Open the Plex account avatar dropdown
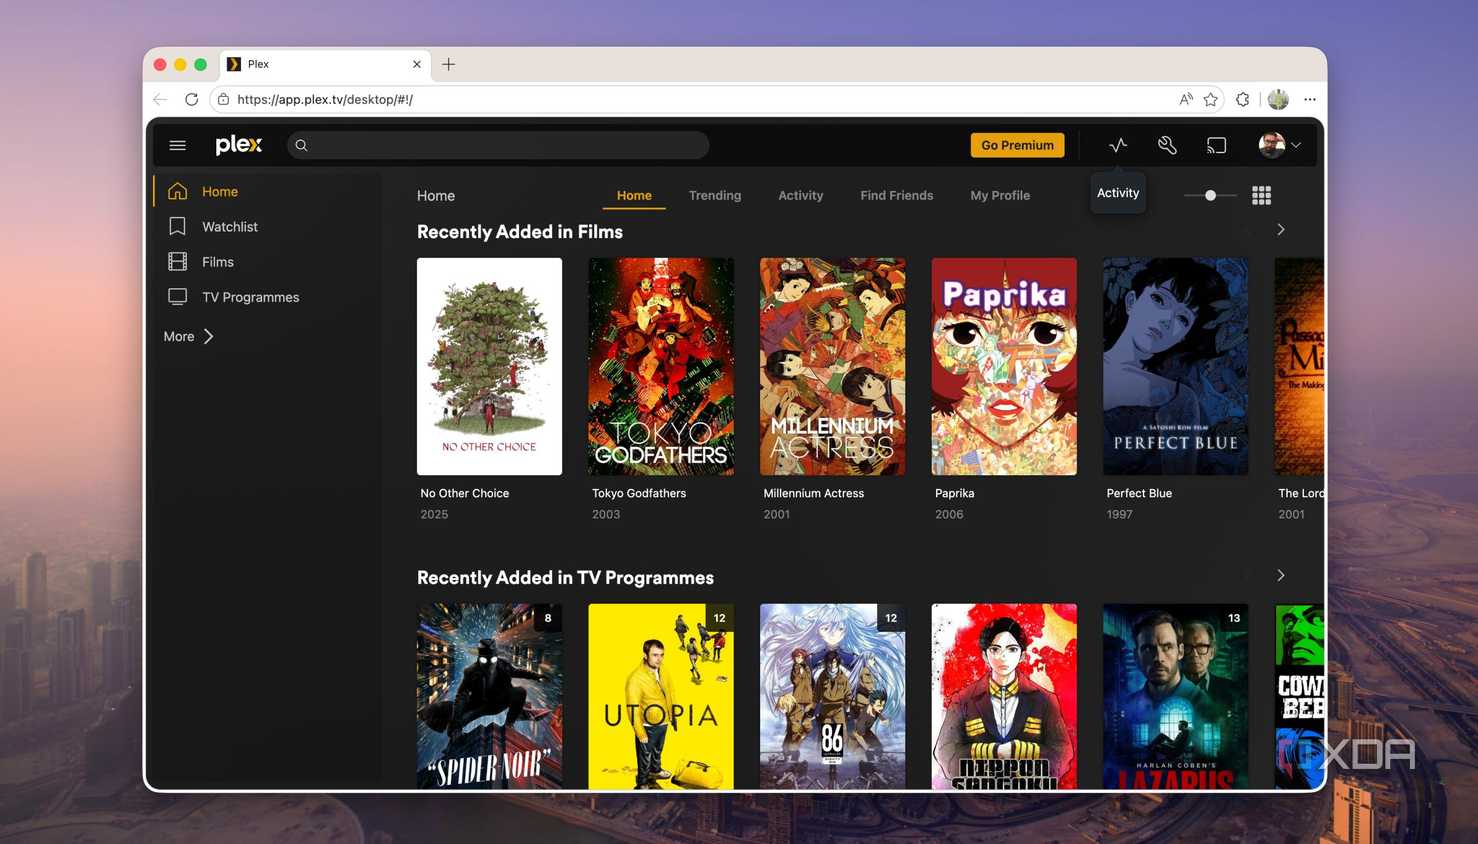Viewport: 1478px width, 844px height. point(1279,145)
